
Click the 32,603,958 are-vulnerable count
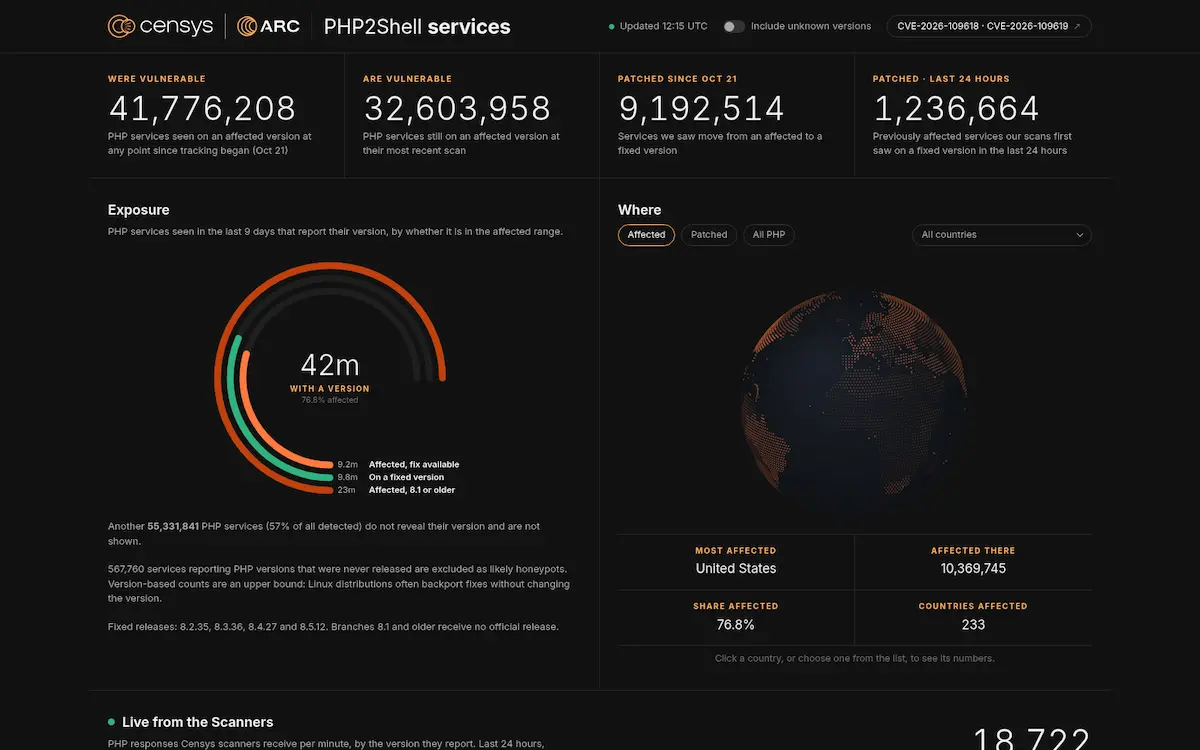click(458, 108)
